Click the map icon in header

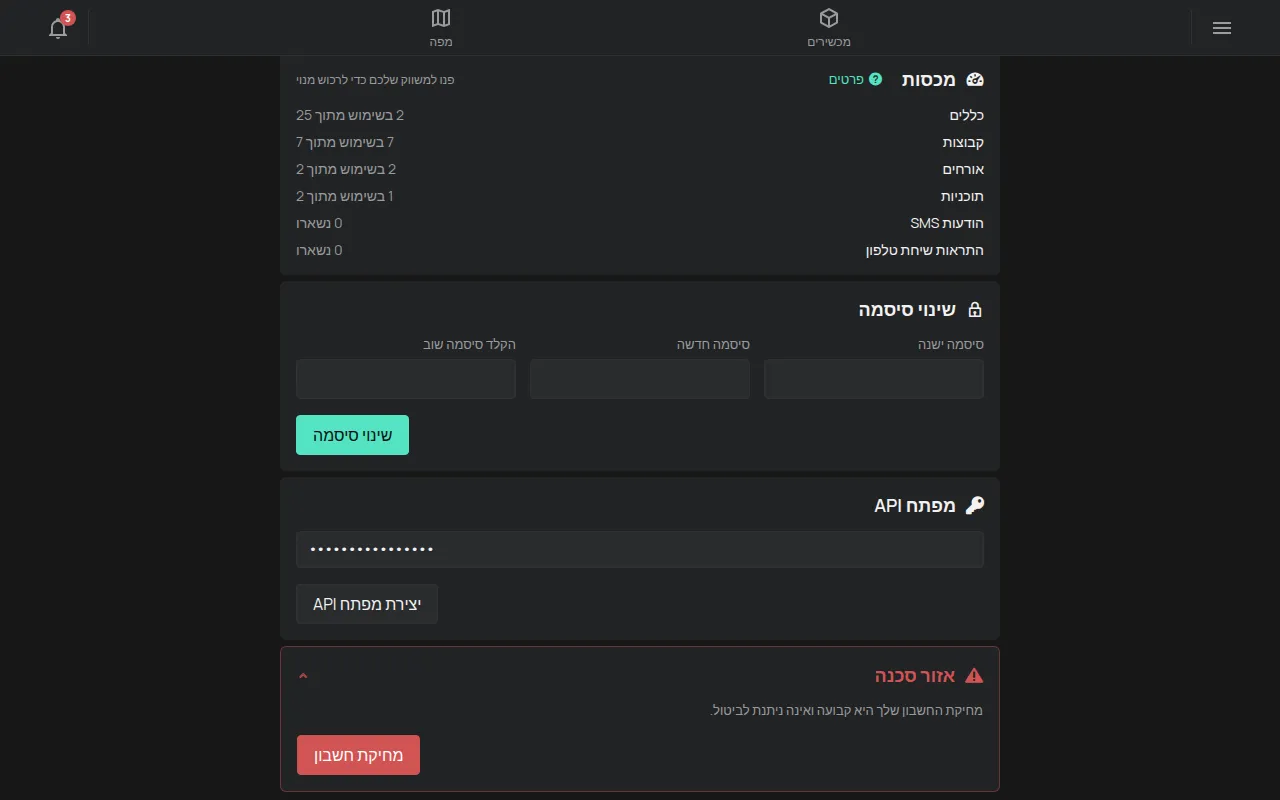(441, 18)
